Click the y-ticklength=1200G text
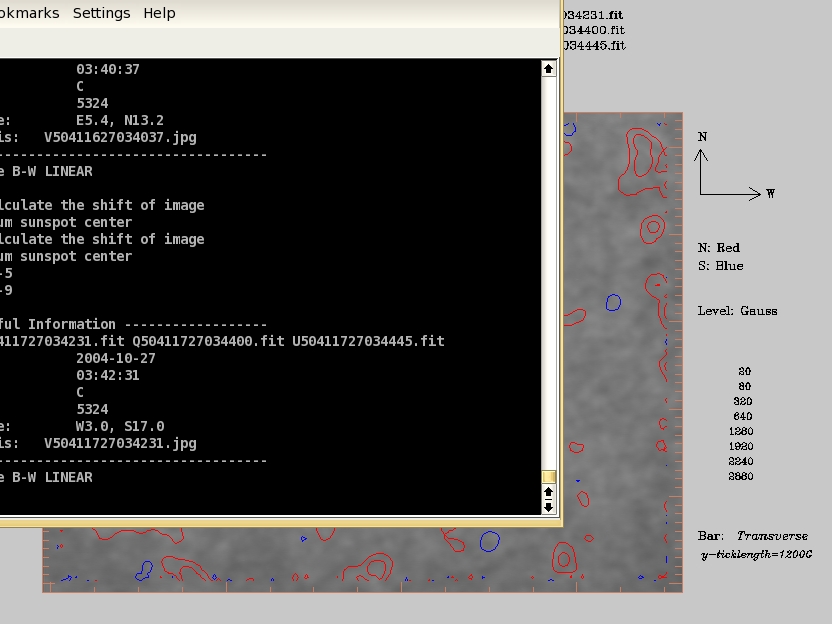 point(756,554)
